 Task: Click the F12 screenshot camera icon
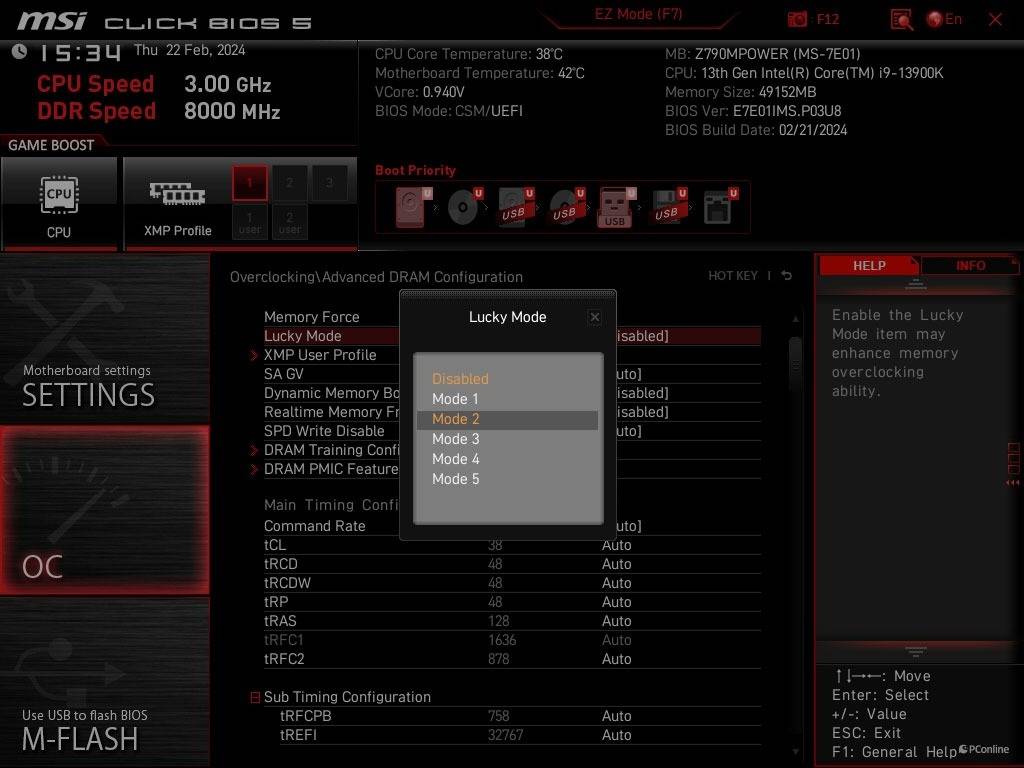pos(797,19)
